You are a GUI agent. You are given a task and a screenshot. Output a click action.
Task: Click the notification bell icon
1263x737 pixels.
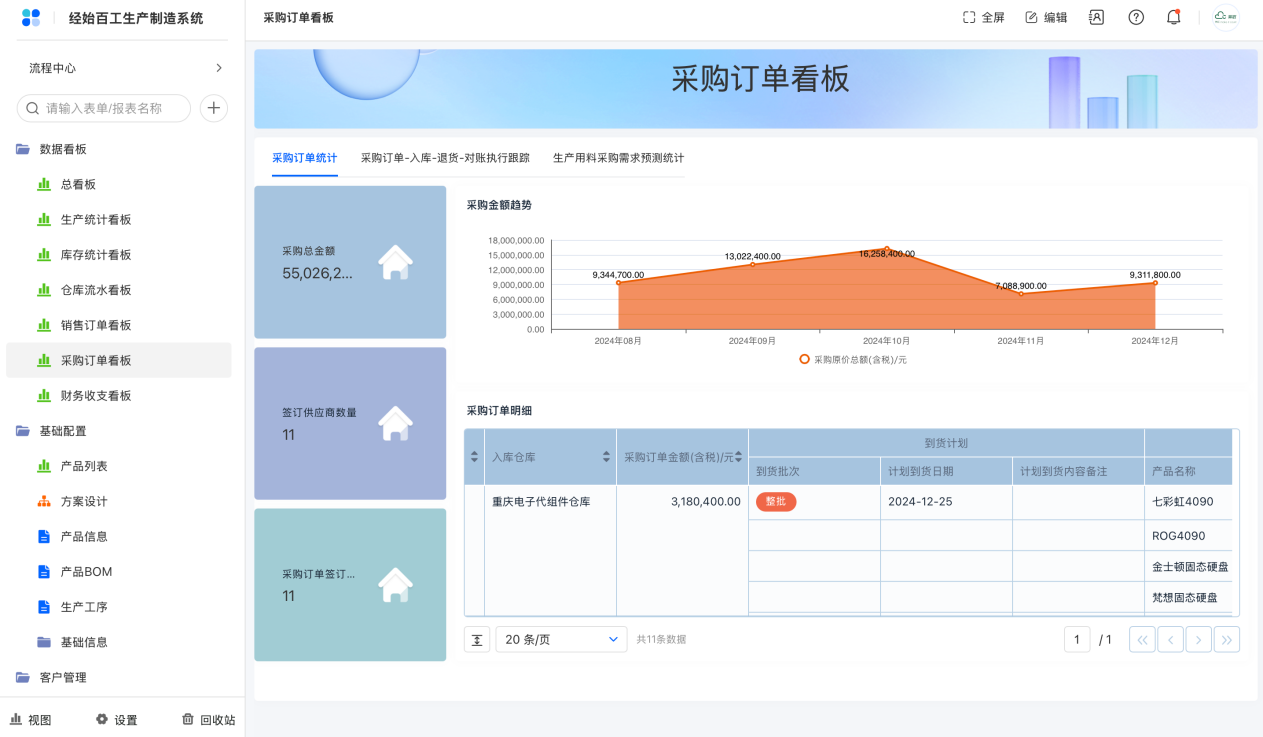[1173, 17]
